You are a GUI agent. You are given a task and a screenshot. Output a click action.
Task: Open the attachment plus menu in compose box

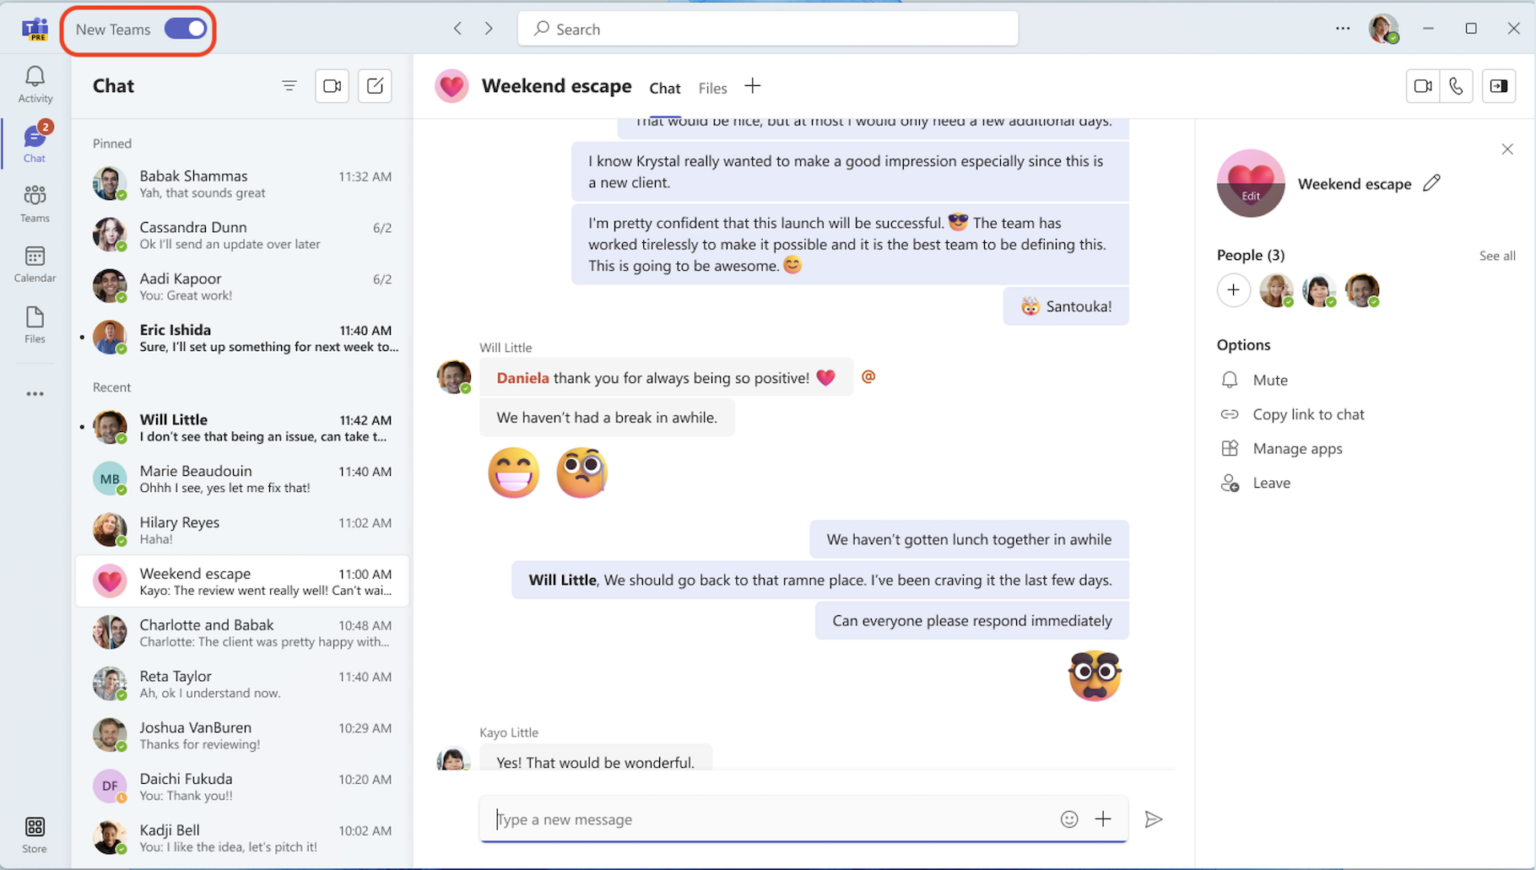coord(1103,819)
